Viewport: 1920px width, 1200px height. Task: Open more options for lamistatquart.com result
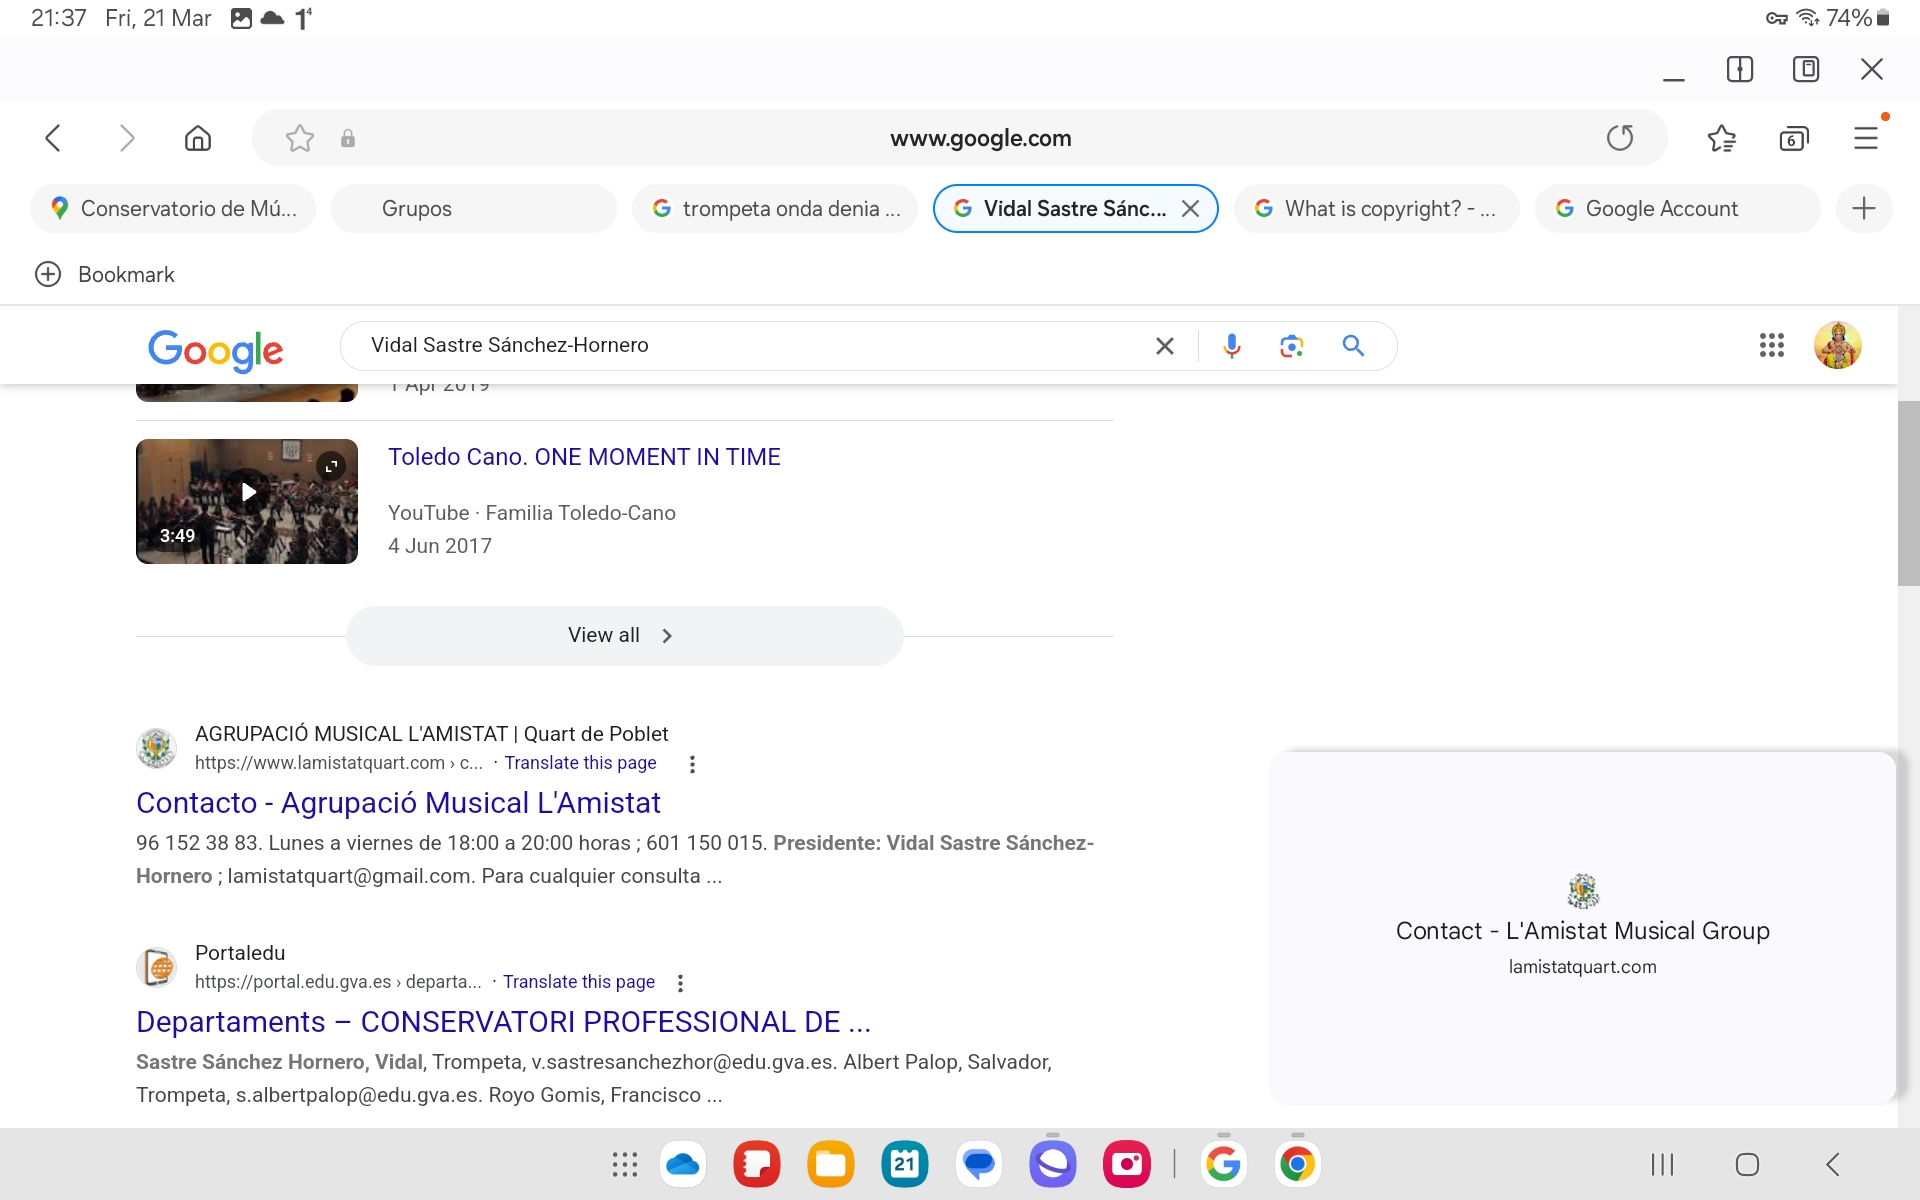click(692, 764)
